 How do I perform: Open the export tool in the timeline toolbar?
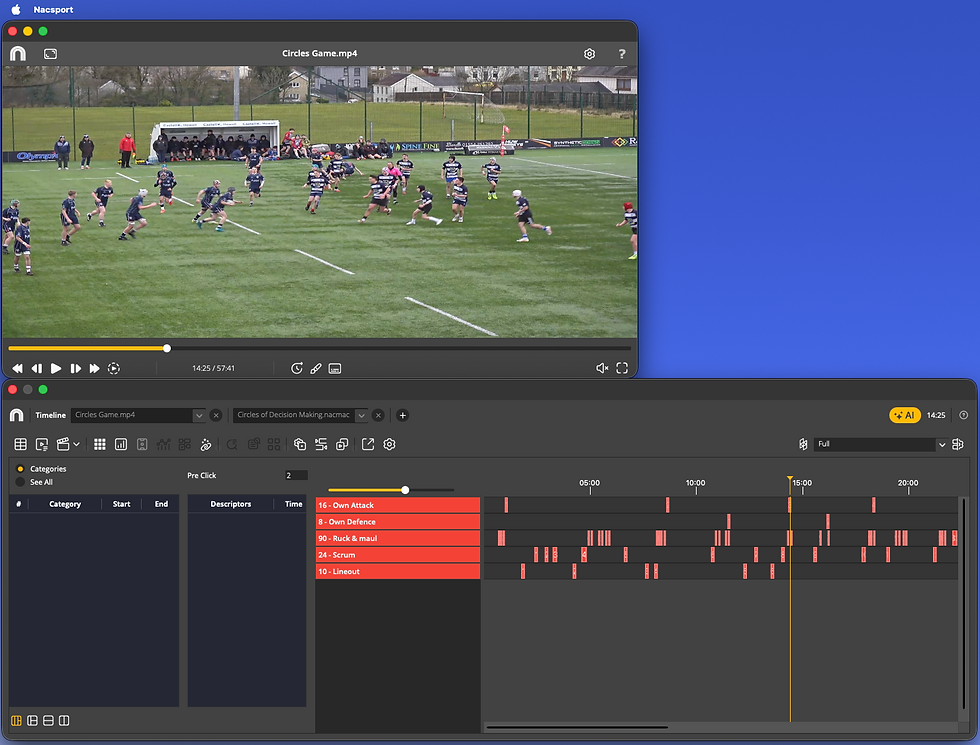pos(369,444)
